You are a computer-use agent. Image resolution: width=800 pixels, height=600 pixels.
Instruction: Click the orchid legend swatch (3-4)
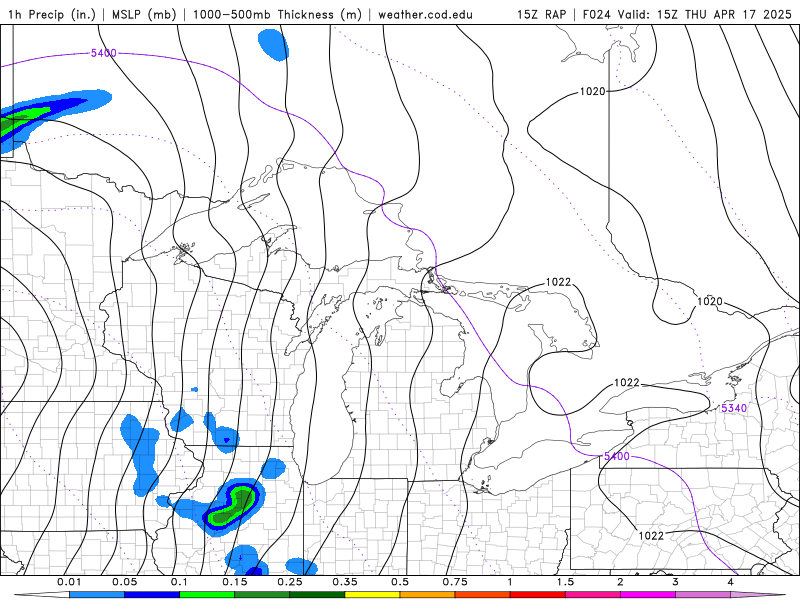pyautogui.click(x=703, y=595)
